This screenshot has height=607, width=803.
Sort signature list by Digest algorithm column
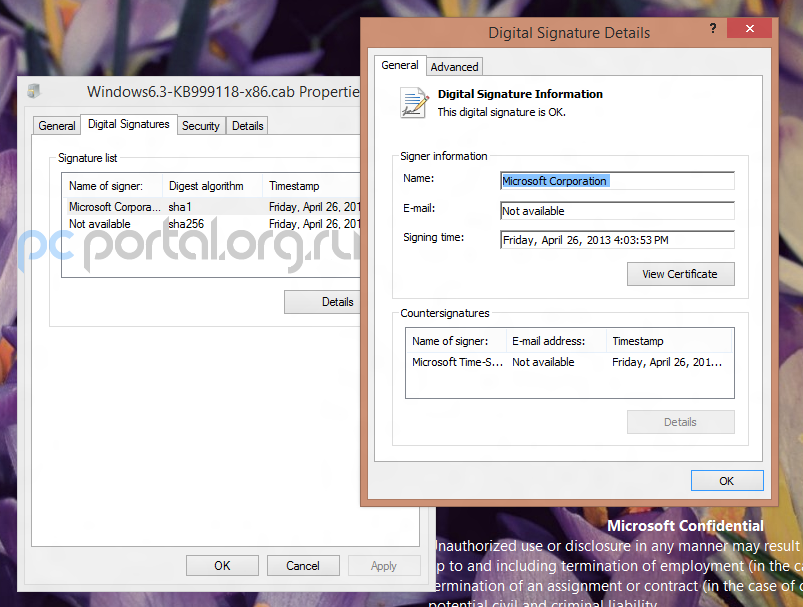(x=212, y=186)
